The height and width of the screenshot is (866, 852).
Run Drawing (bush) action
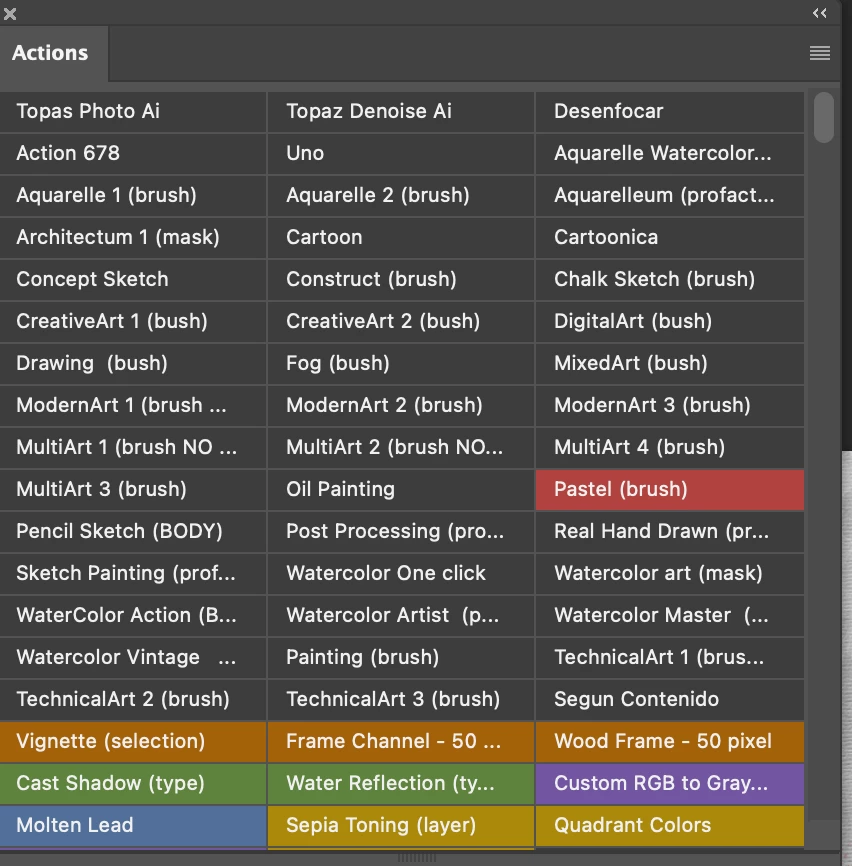pos(133,363)
